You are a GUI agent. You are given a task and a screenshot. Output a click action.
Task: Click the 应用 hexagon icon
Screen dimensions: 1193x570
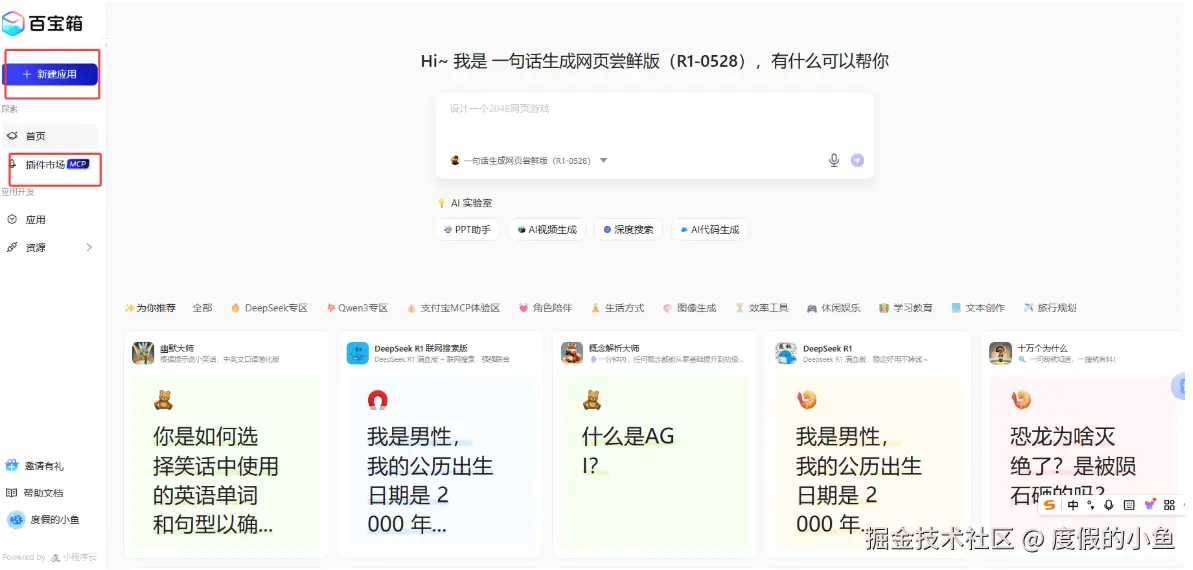pos(12,219)
